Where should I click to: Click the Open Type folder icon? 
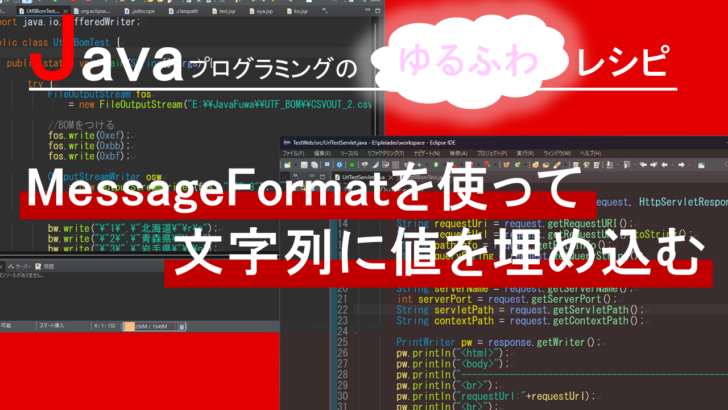[x=536, y=165]
